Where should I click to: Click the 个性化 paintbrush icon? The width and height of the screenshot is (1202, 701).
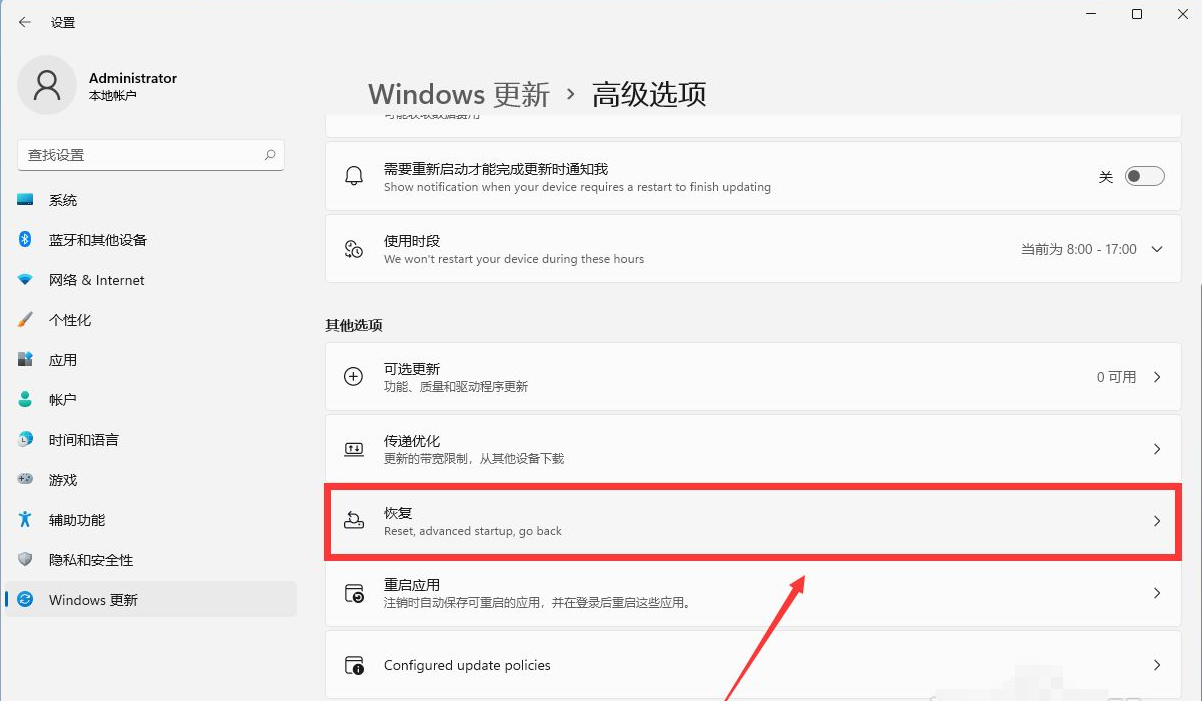[x=26, y=320]
